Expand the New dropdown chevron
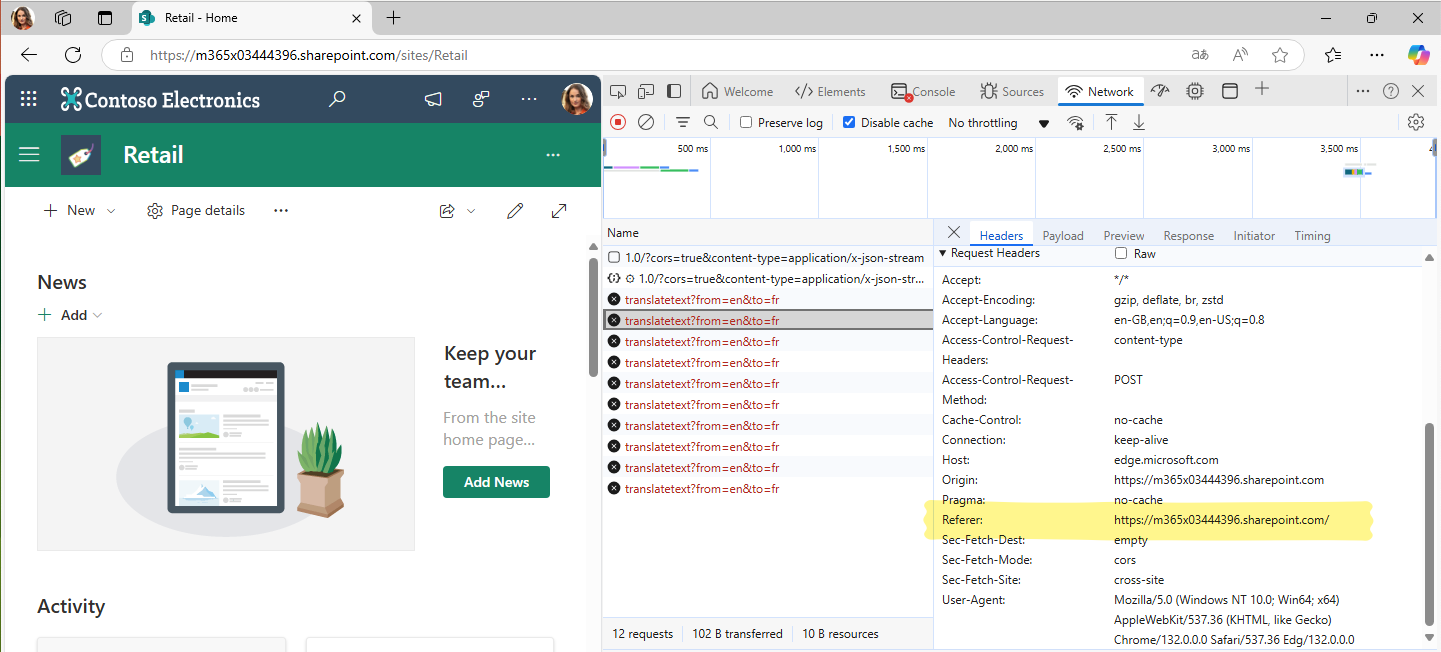 click(111, 211)
